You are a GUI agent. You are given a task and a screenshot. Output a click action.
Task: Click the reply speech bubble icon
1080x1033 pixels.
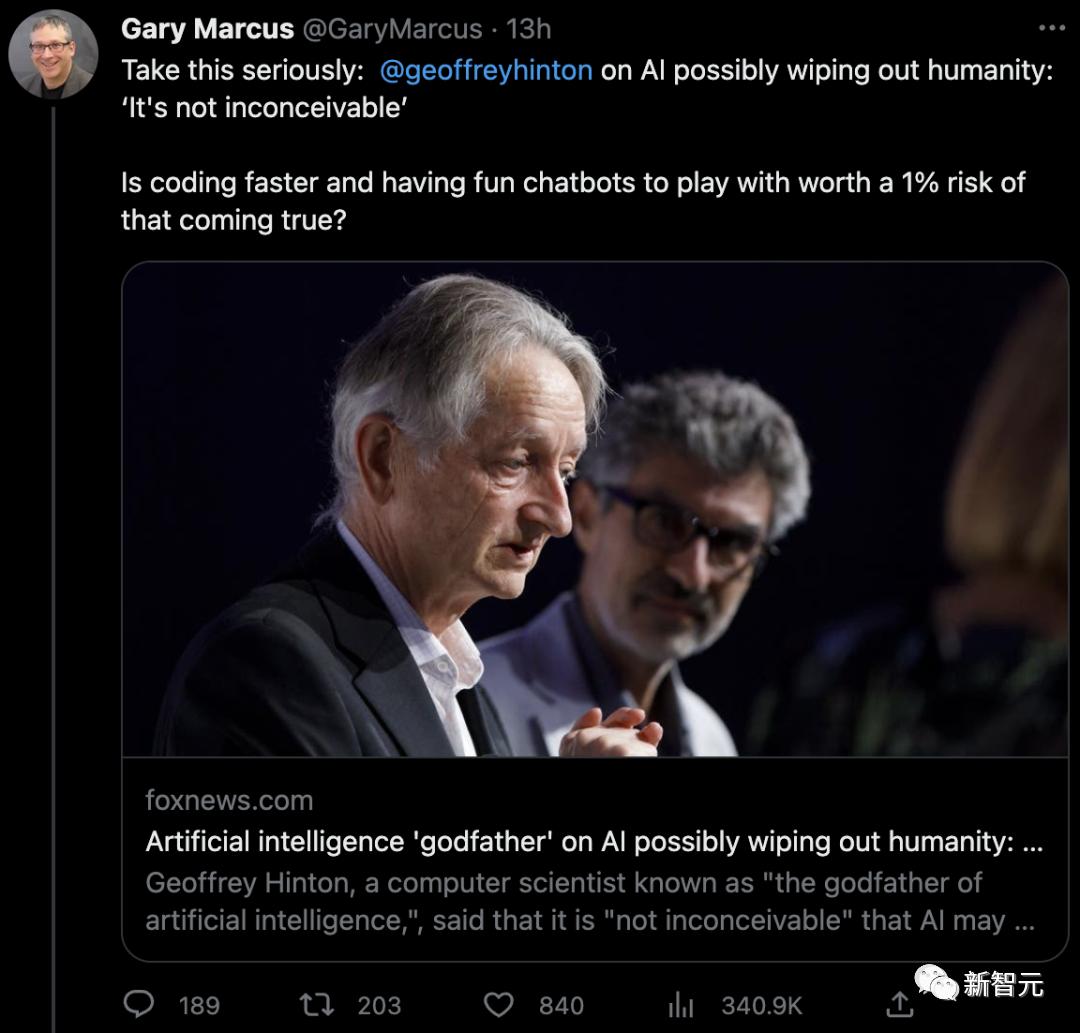coord(139,1003)
